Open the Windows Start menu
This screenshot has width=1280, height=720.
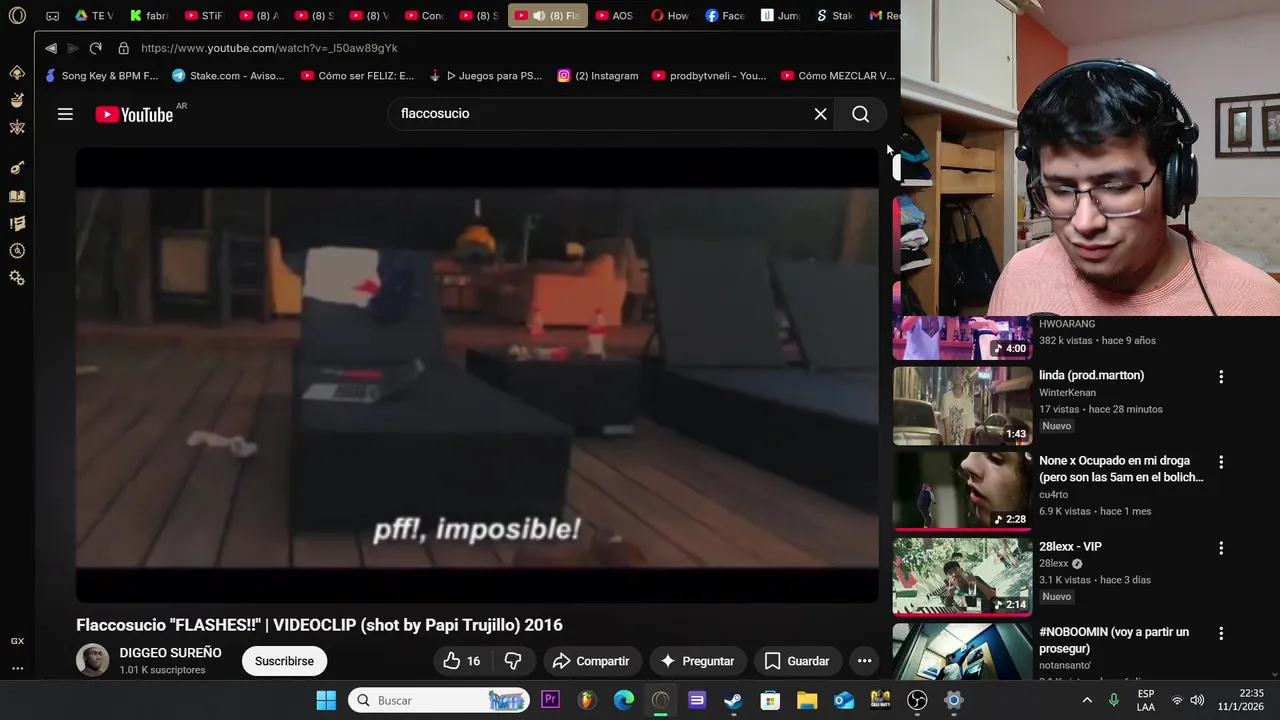(x=326, y=700)
